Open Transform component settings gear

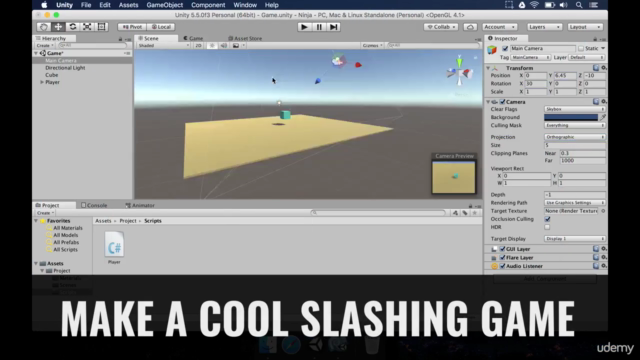tap(604, 68)
